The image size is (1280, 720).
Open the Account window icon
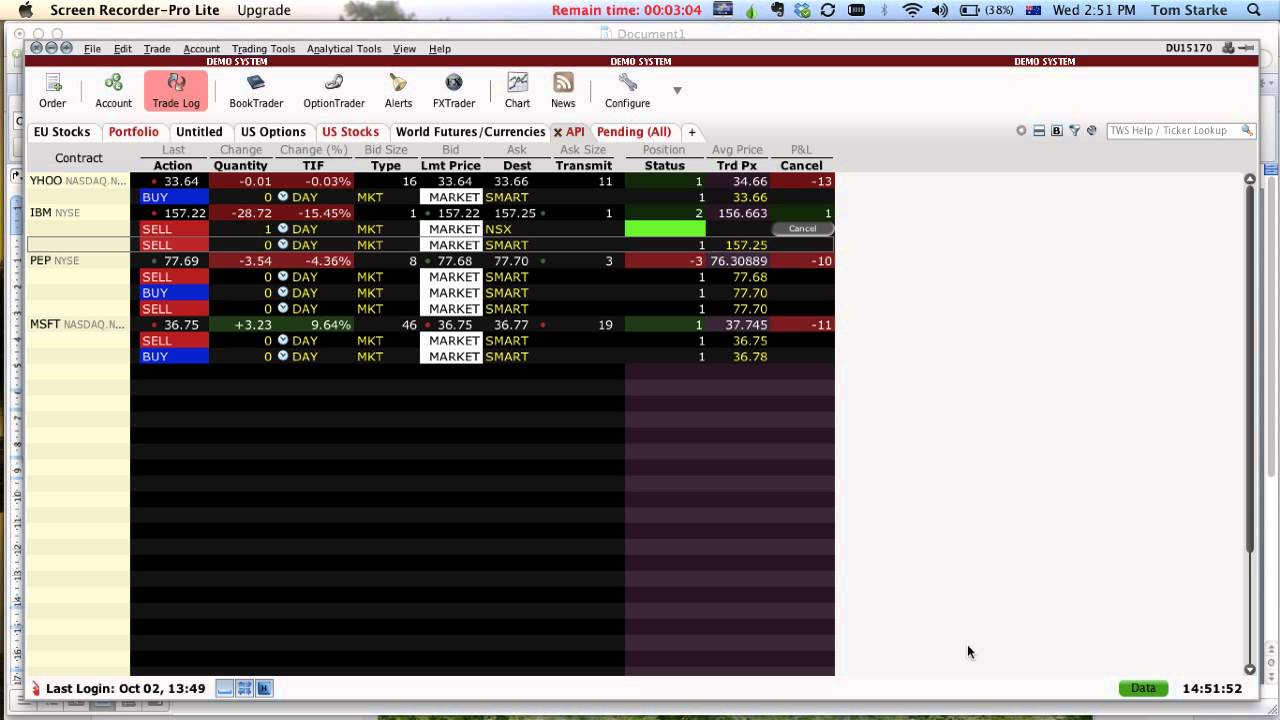113,90
